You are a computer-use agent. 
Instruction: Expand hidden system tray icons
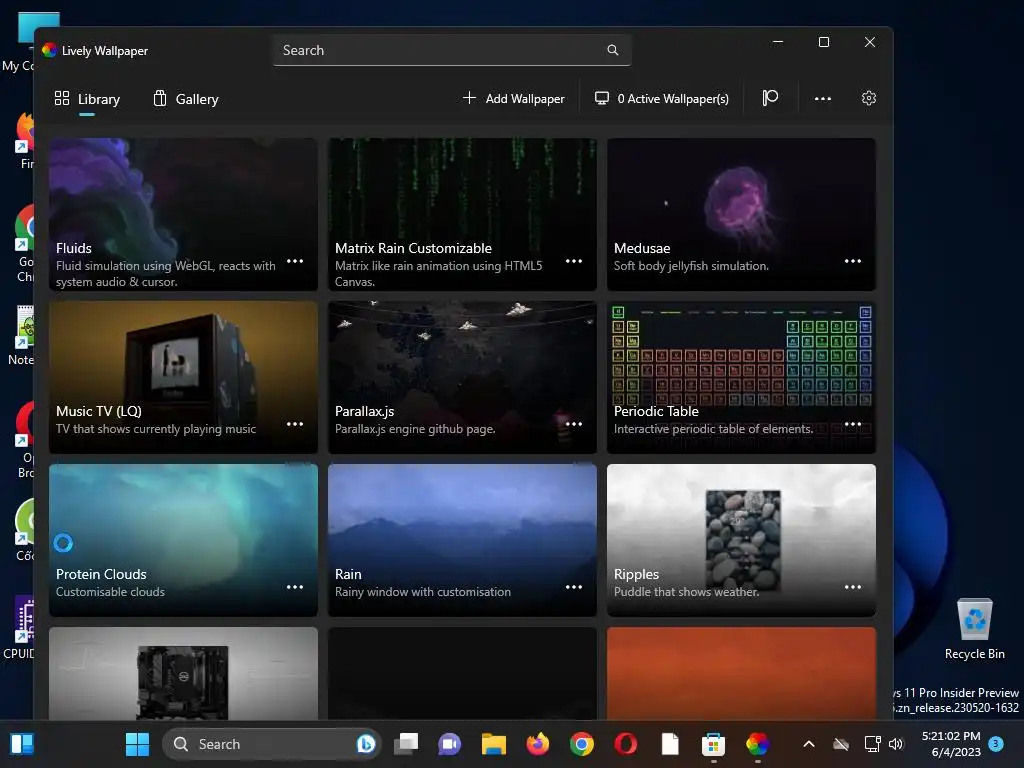(x=808, y=744)
